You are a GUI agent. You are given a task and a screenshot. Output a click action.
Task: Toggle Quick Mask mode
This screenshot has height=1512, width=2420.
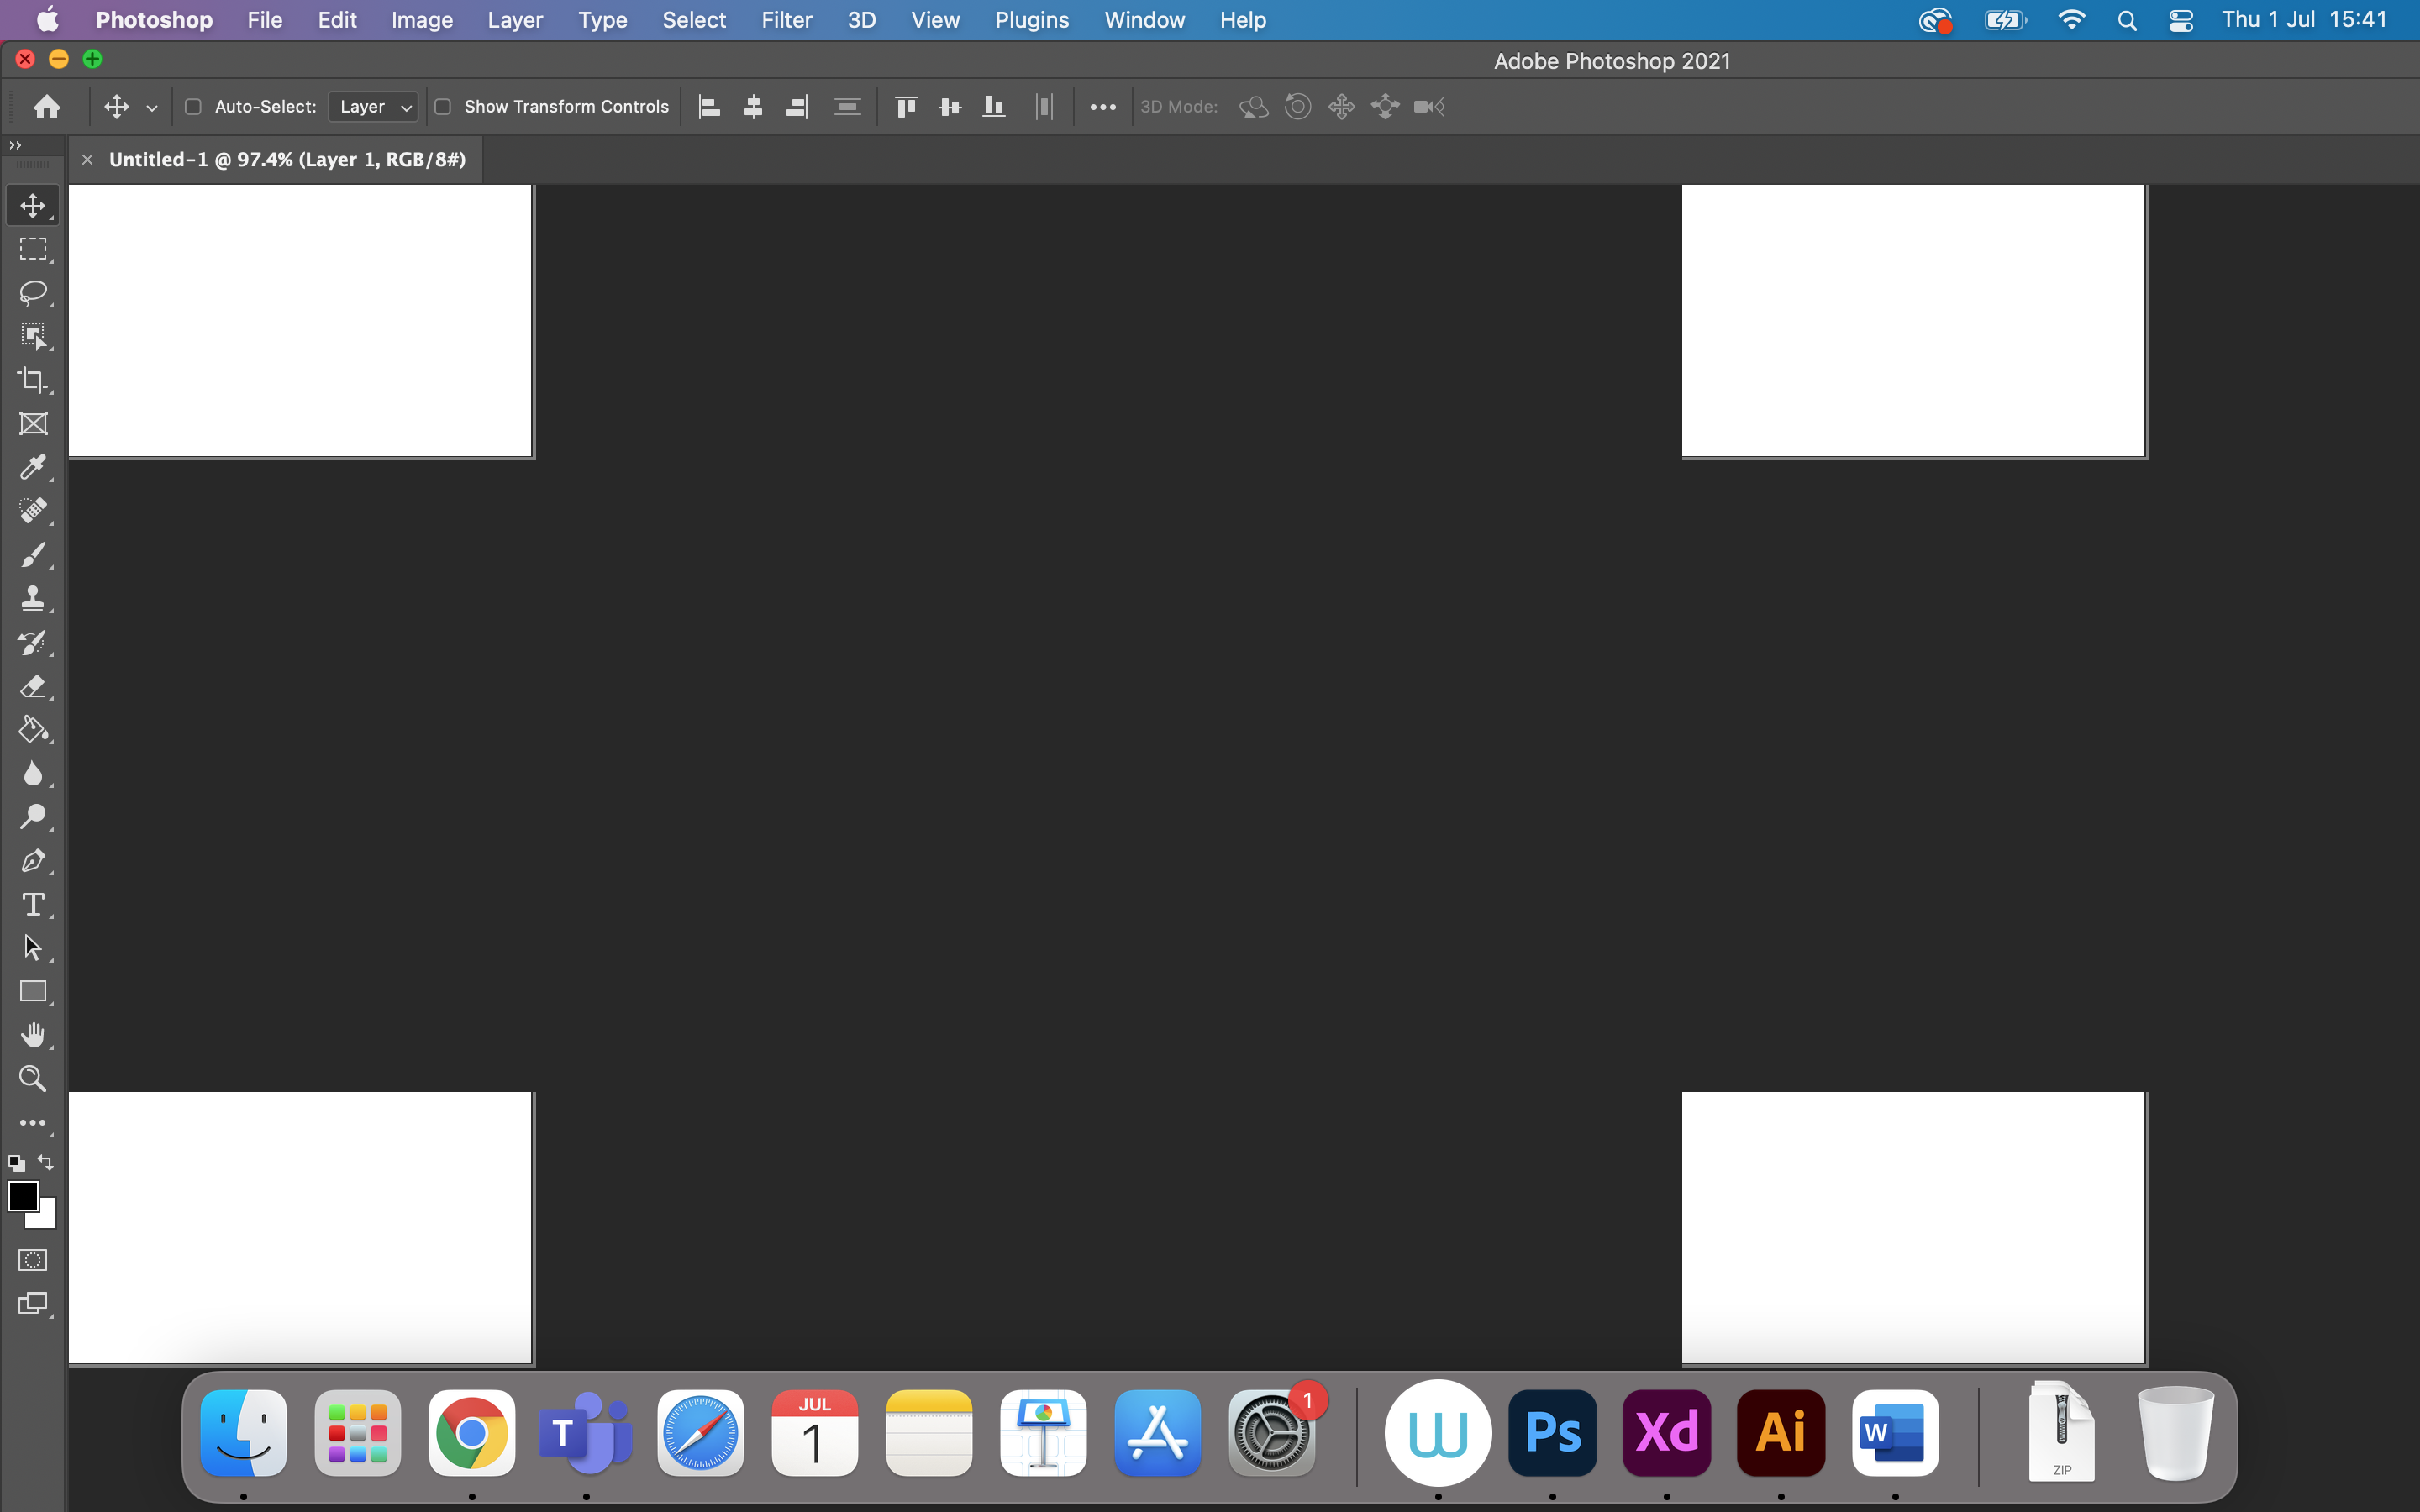coord(33,1259)
